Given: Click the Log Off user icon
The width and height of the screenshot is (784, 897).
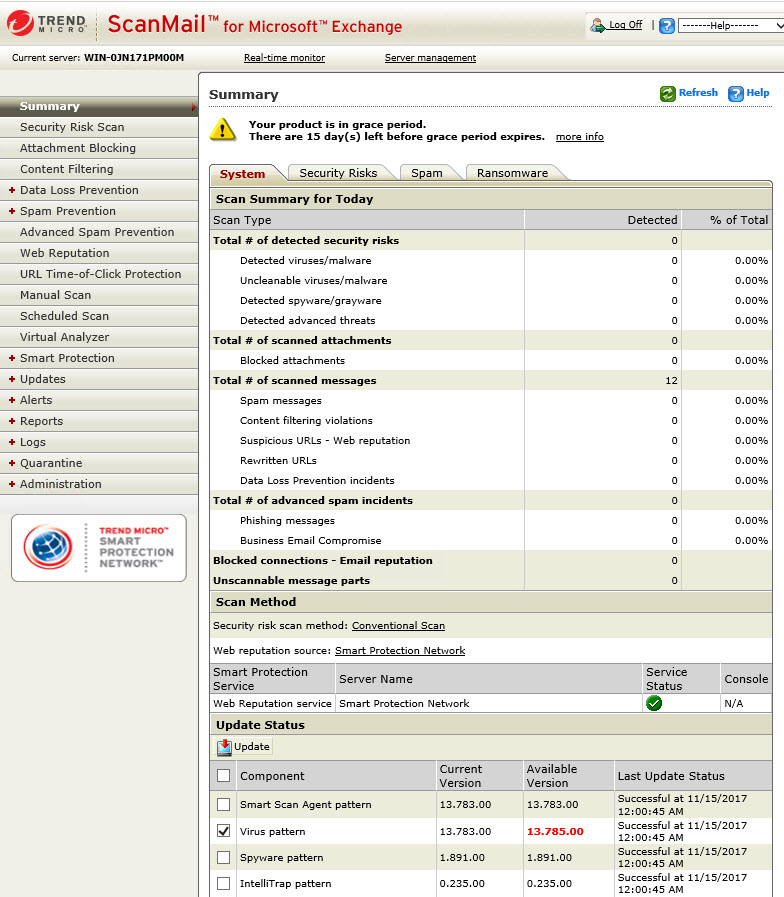Looking at the screenshot, I should tap(598, 25).
